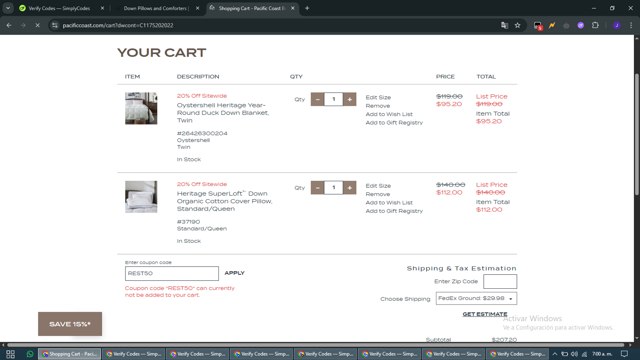Image resolution: width=640 pixels, height=360 pixels.
Task: Open Heritage SuperLoft Down Organic Cotton Pillow link
Action: pyautogui.click(x=224, y=201)
